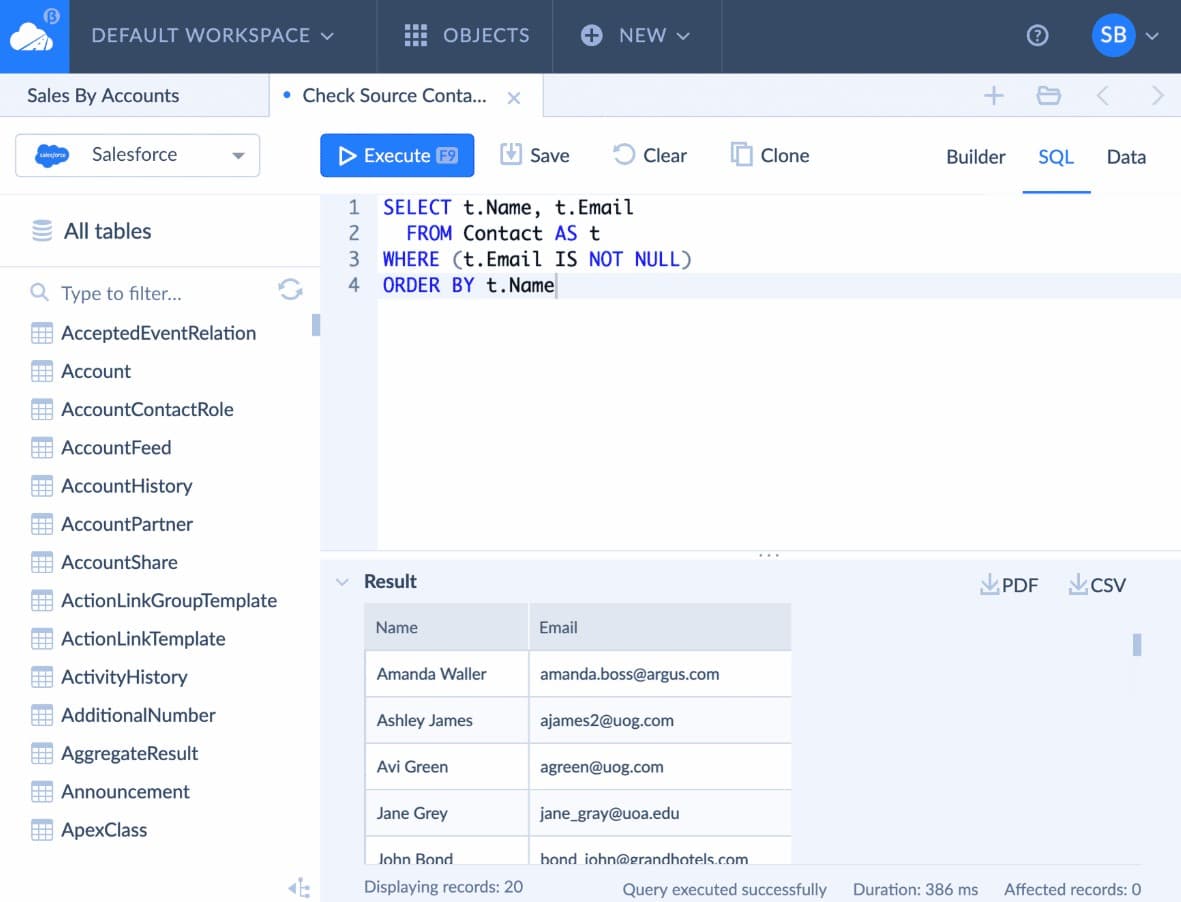Click the Save query icon
The width and height of the screenshot is (1181, 902).
click(x=534, y=155)
